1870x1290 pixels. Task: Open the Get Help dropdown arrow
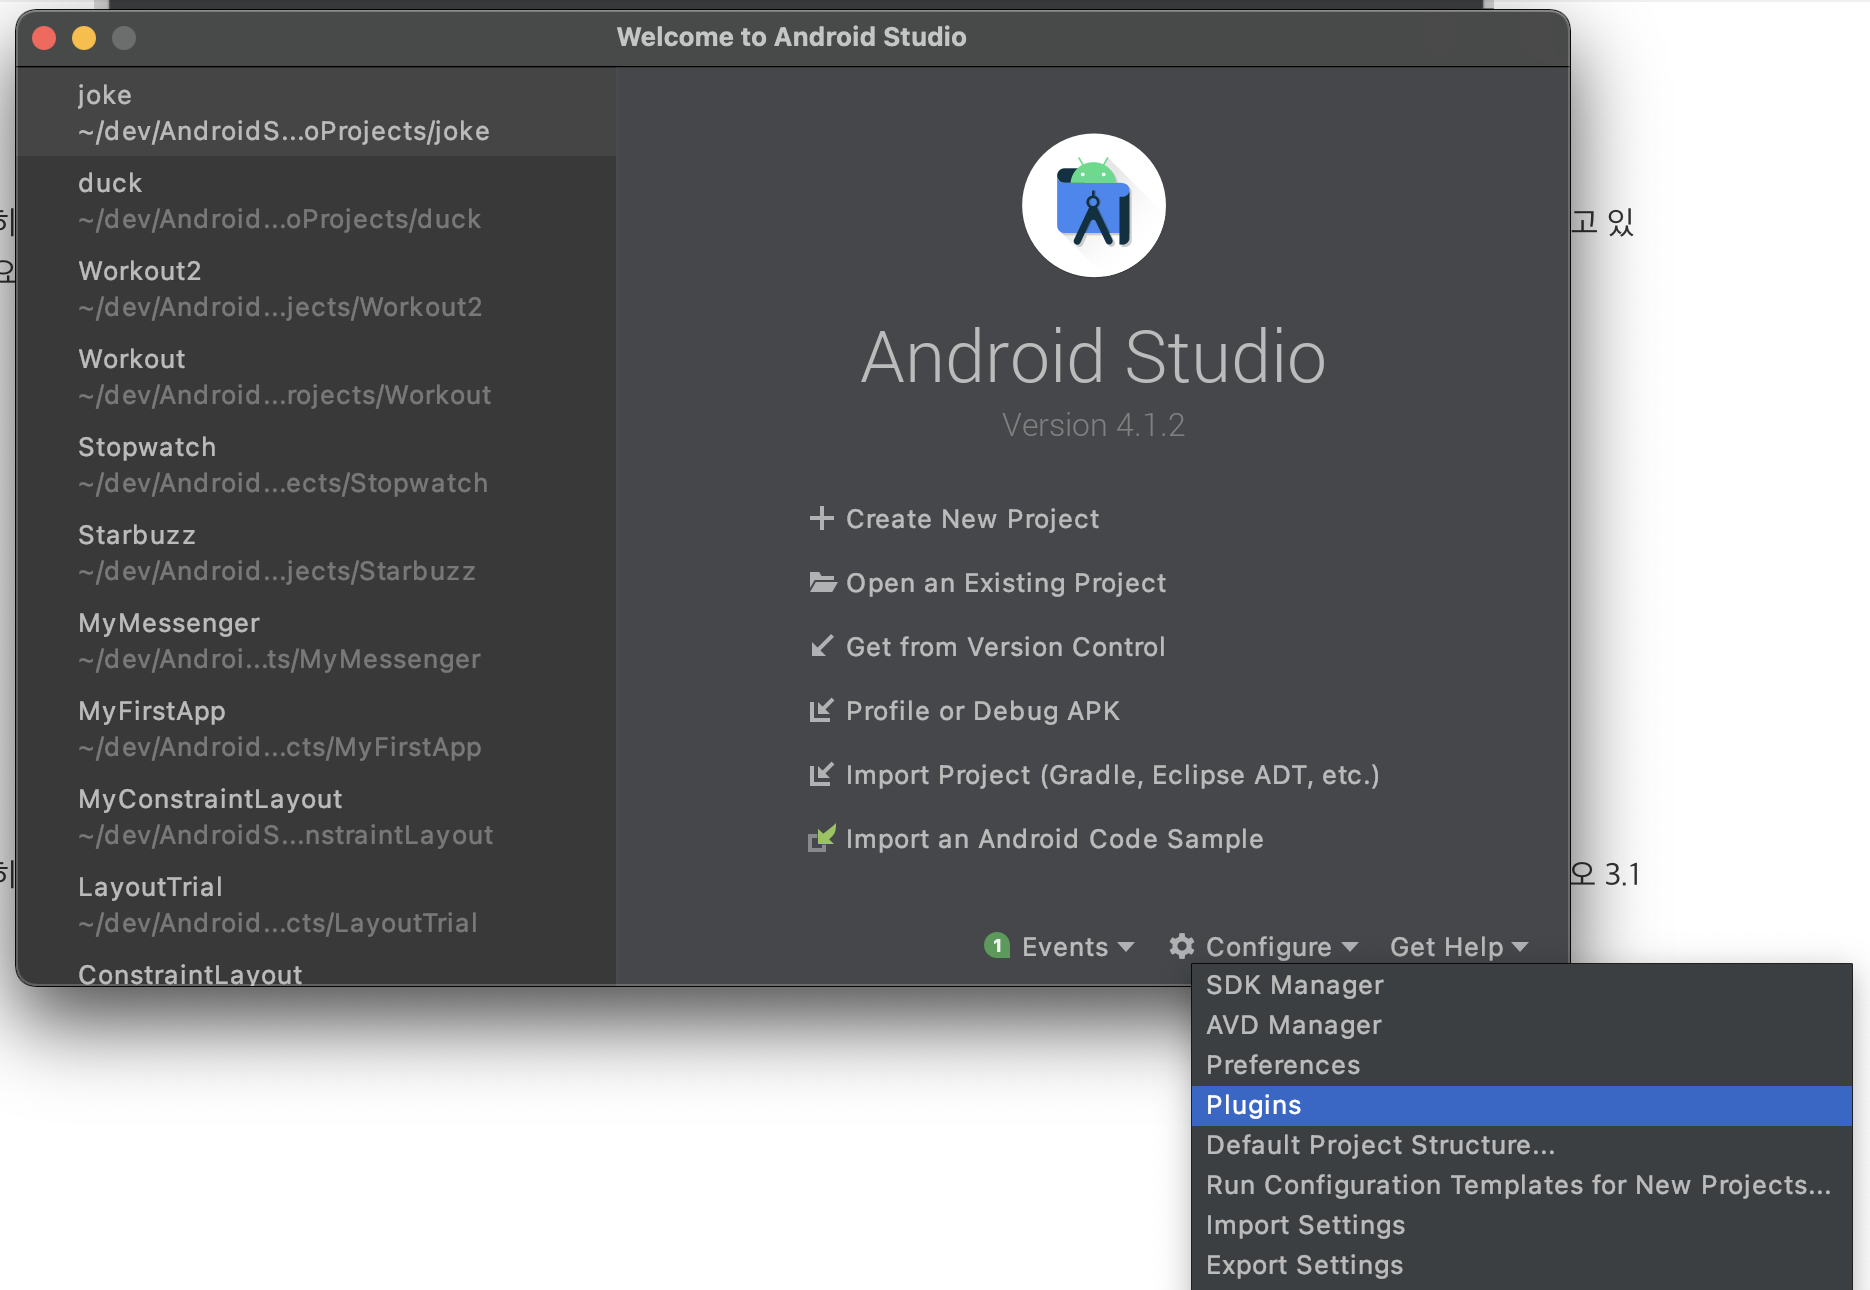click(x=1520, y=946)
